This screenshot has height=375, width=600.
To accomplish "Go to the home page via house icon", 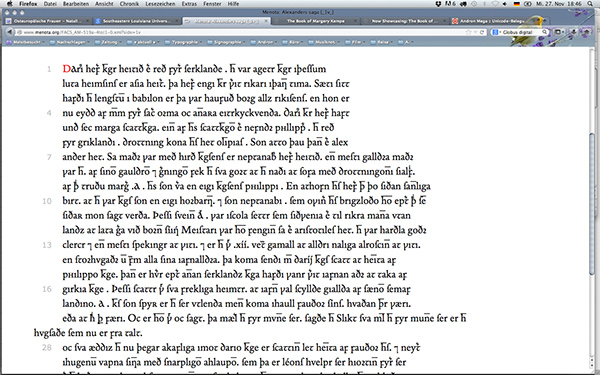I will click(x=586, y=32).
